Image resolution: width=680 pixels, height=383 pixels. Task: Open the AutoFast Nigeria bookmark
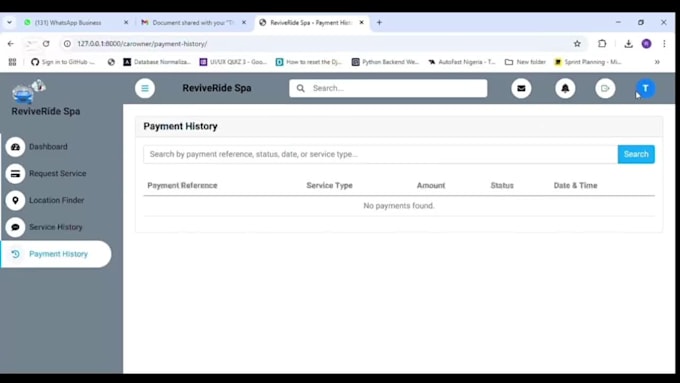pos(461,62)
